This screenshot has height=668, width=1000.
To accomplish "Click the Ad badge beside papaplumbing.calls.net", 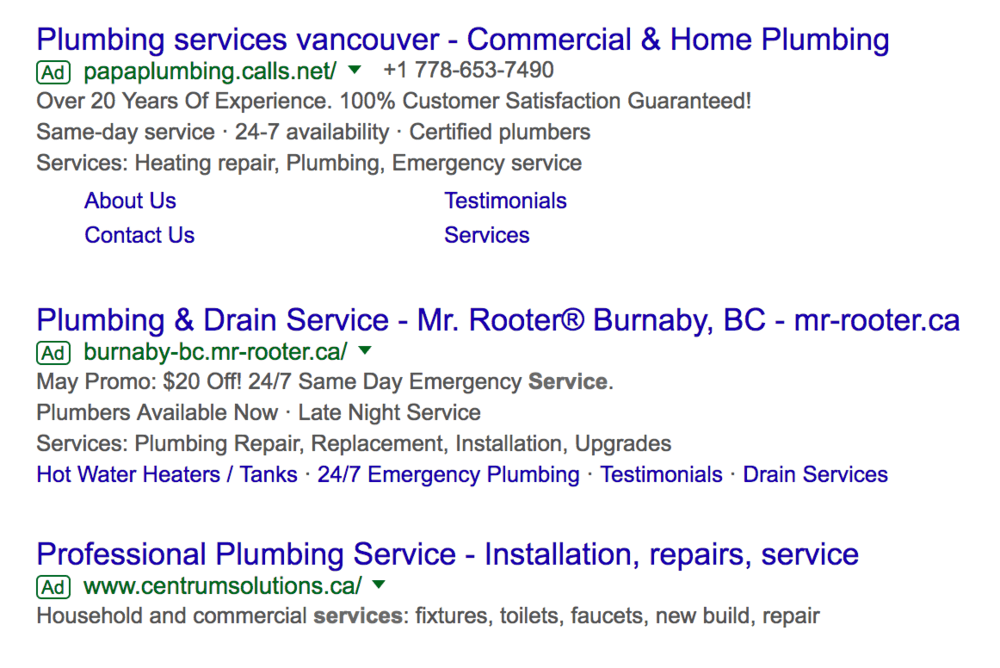I will click(53, 72).
